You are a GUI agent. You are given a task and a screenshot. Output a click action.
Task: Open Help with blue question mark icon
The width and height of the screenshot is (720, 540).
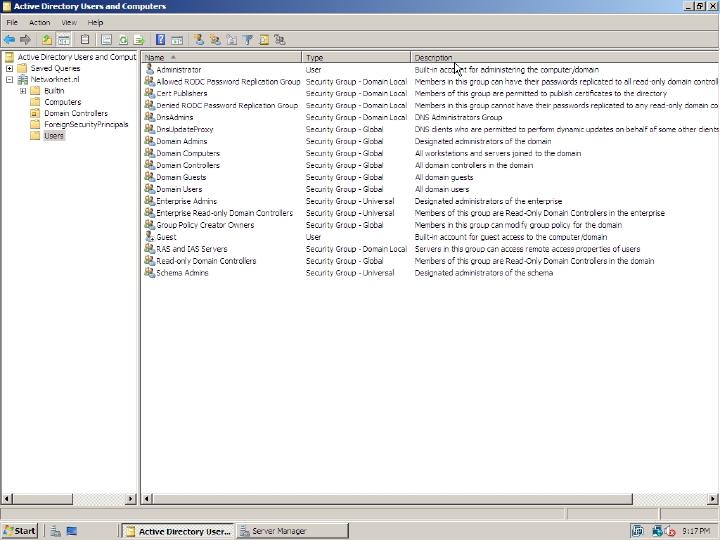point(160,40)
